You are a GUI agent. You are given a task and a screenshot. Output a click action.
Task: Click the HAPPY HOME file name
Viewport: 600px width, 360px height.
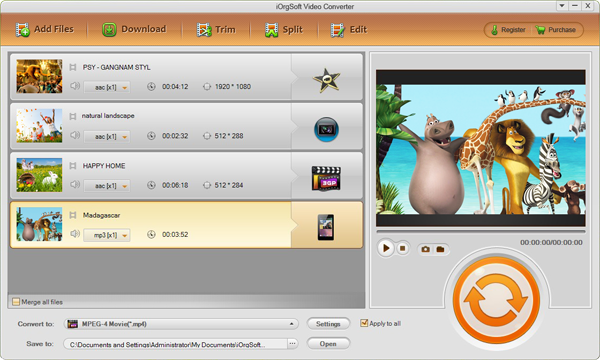pos(104,166)
